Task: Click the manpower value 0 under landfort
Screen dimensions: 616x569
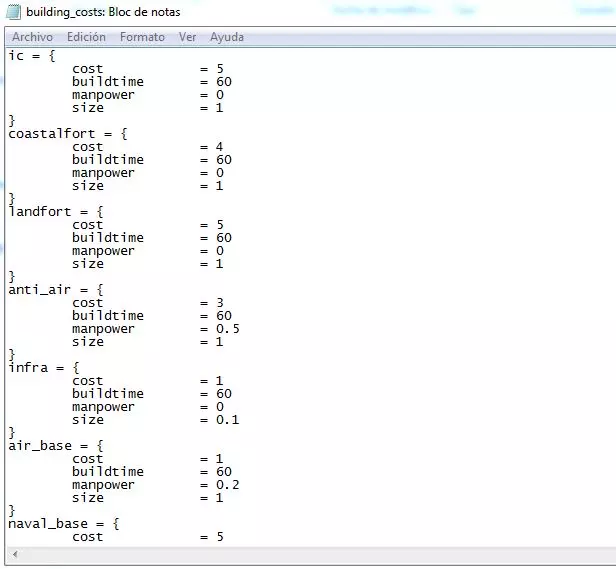Action: point(220,251)
